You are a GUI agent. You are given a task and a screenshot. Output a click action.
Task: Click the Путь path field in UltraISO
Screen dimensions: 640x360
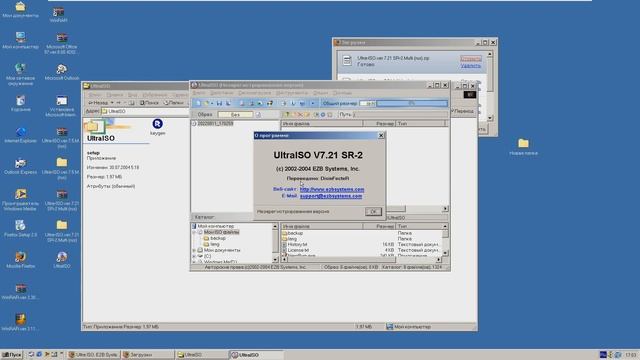[400, 115]
